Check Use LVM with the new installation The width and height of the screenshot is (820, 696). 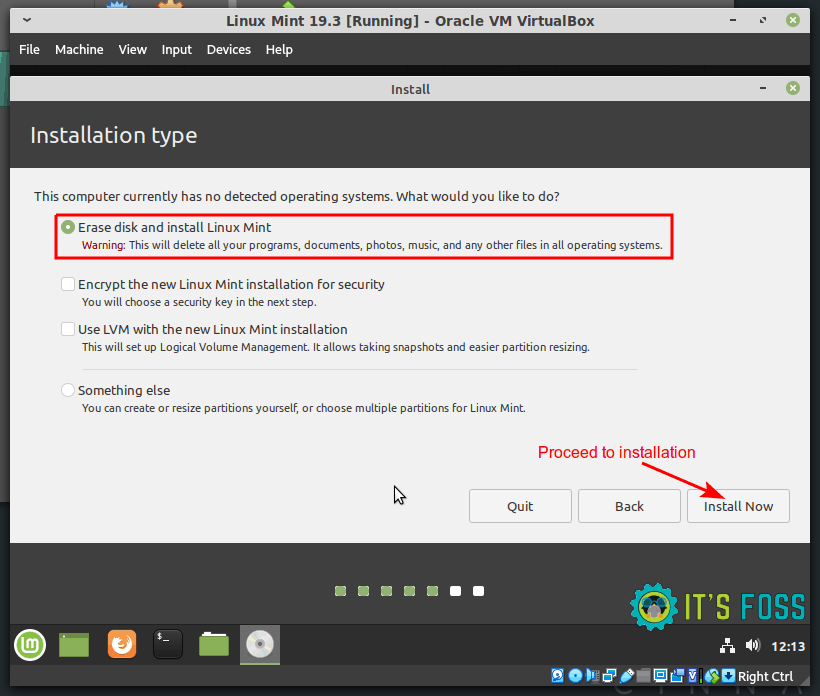pos(68,329)
